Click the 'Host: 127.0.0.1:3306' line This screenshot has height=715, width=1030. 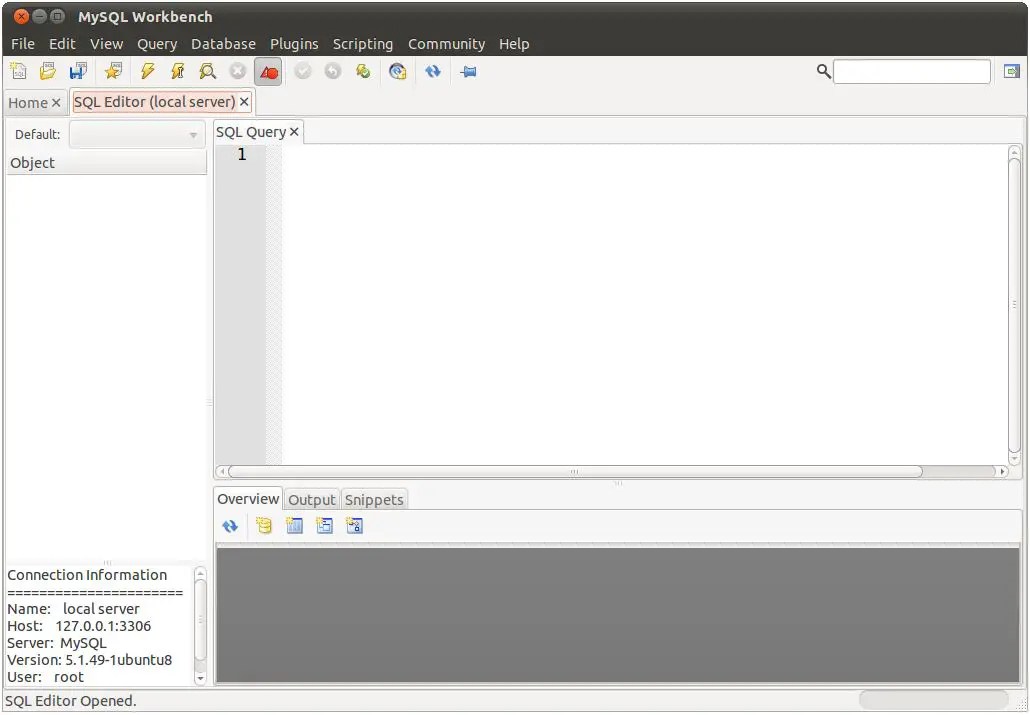[79, 626]
